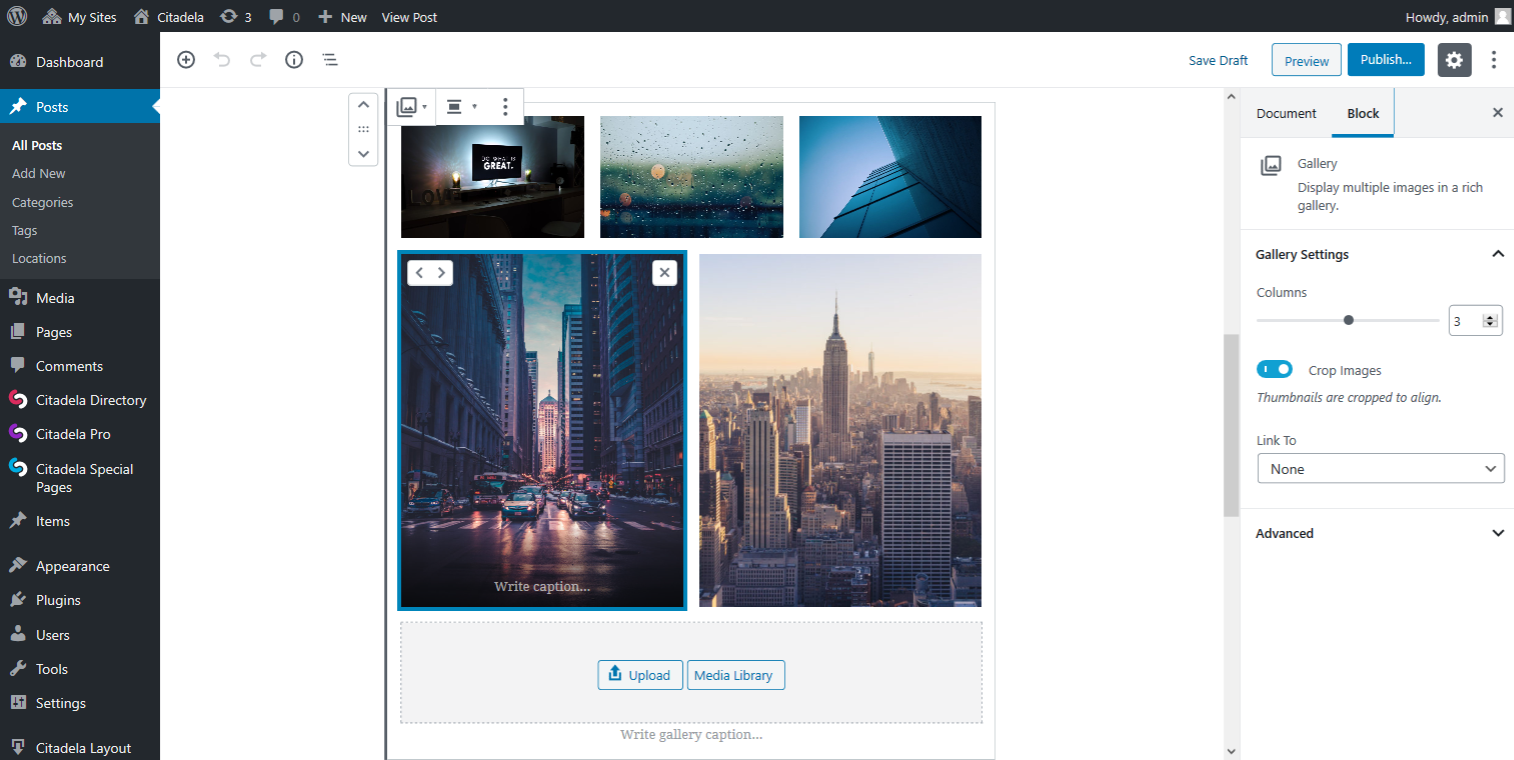Open the Content structure info icon

pyautogui.click(x=294, y=60)
